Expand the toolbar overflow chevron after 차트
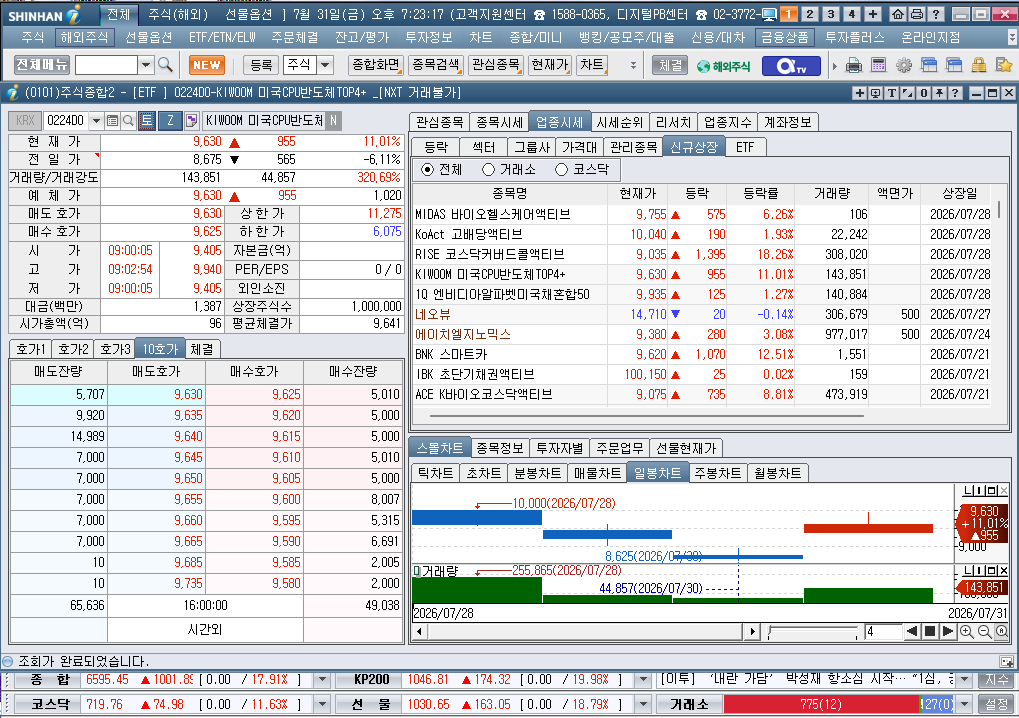This screenshot has width=1019, height=718. tap(633, 65)
